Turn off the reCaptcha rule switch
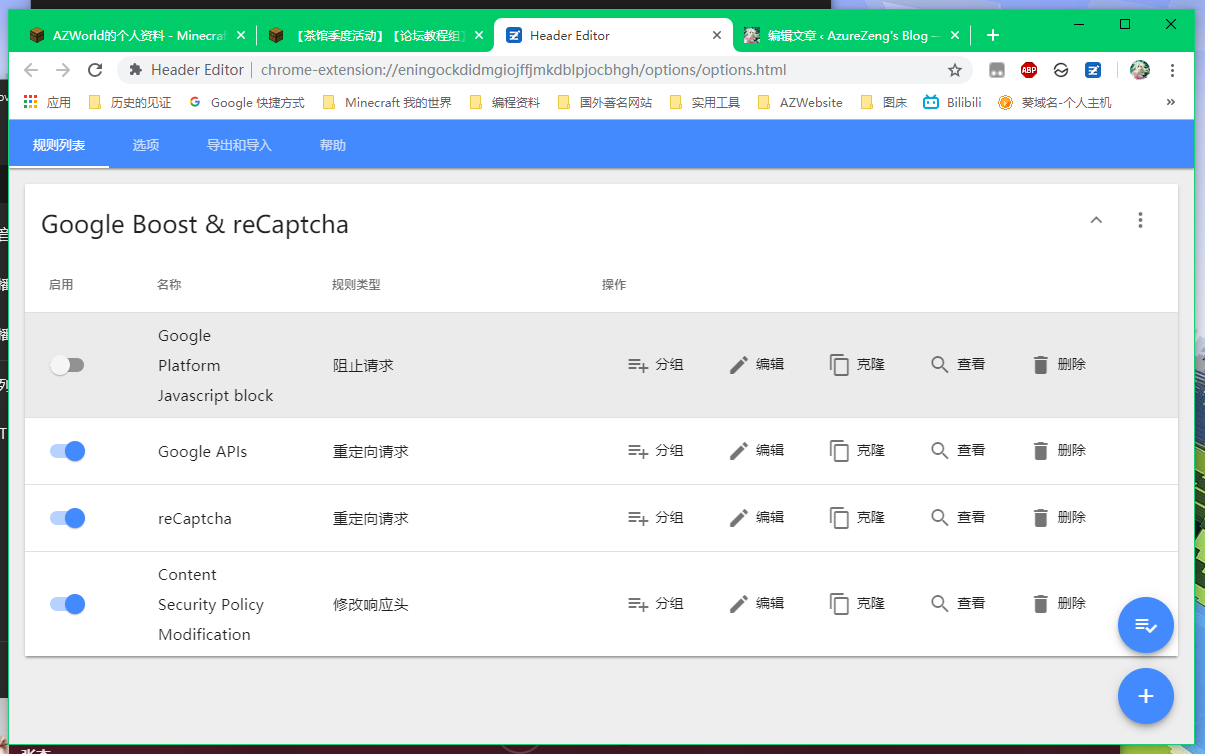The image size is (1205, 754). 67,518
